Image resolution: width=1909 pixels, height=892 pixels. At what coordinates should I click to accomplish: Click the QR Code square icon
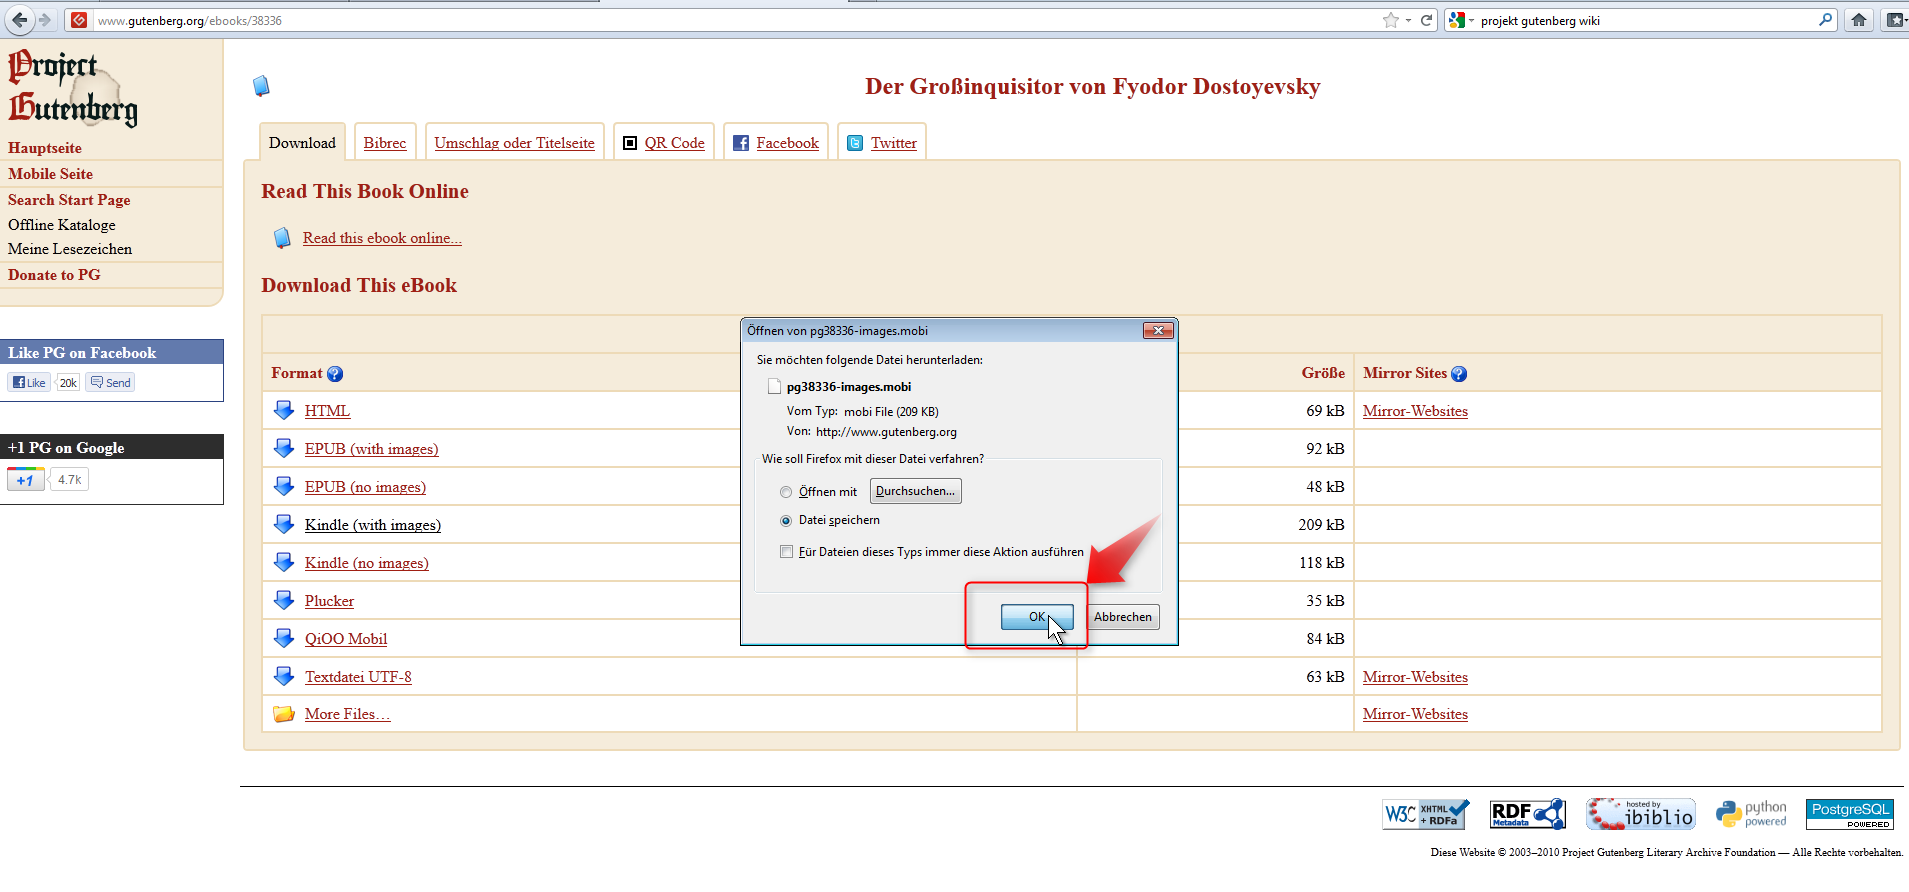coord(630,143)
